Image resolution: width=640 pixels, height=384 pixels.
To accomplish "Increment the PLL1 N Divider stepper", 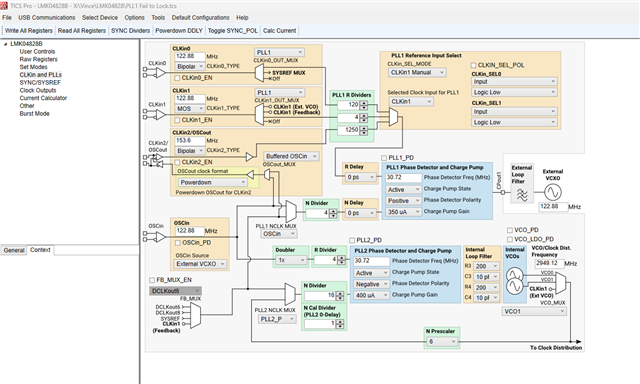I will pyautogui.click(x=333, y=211).
